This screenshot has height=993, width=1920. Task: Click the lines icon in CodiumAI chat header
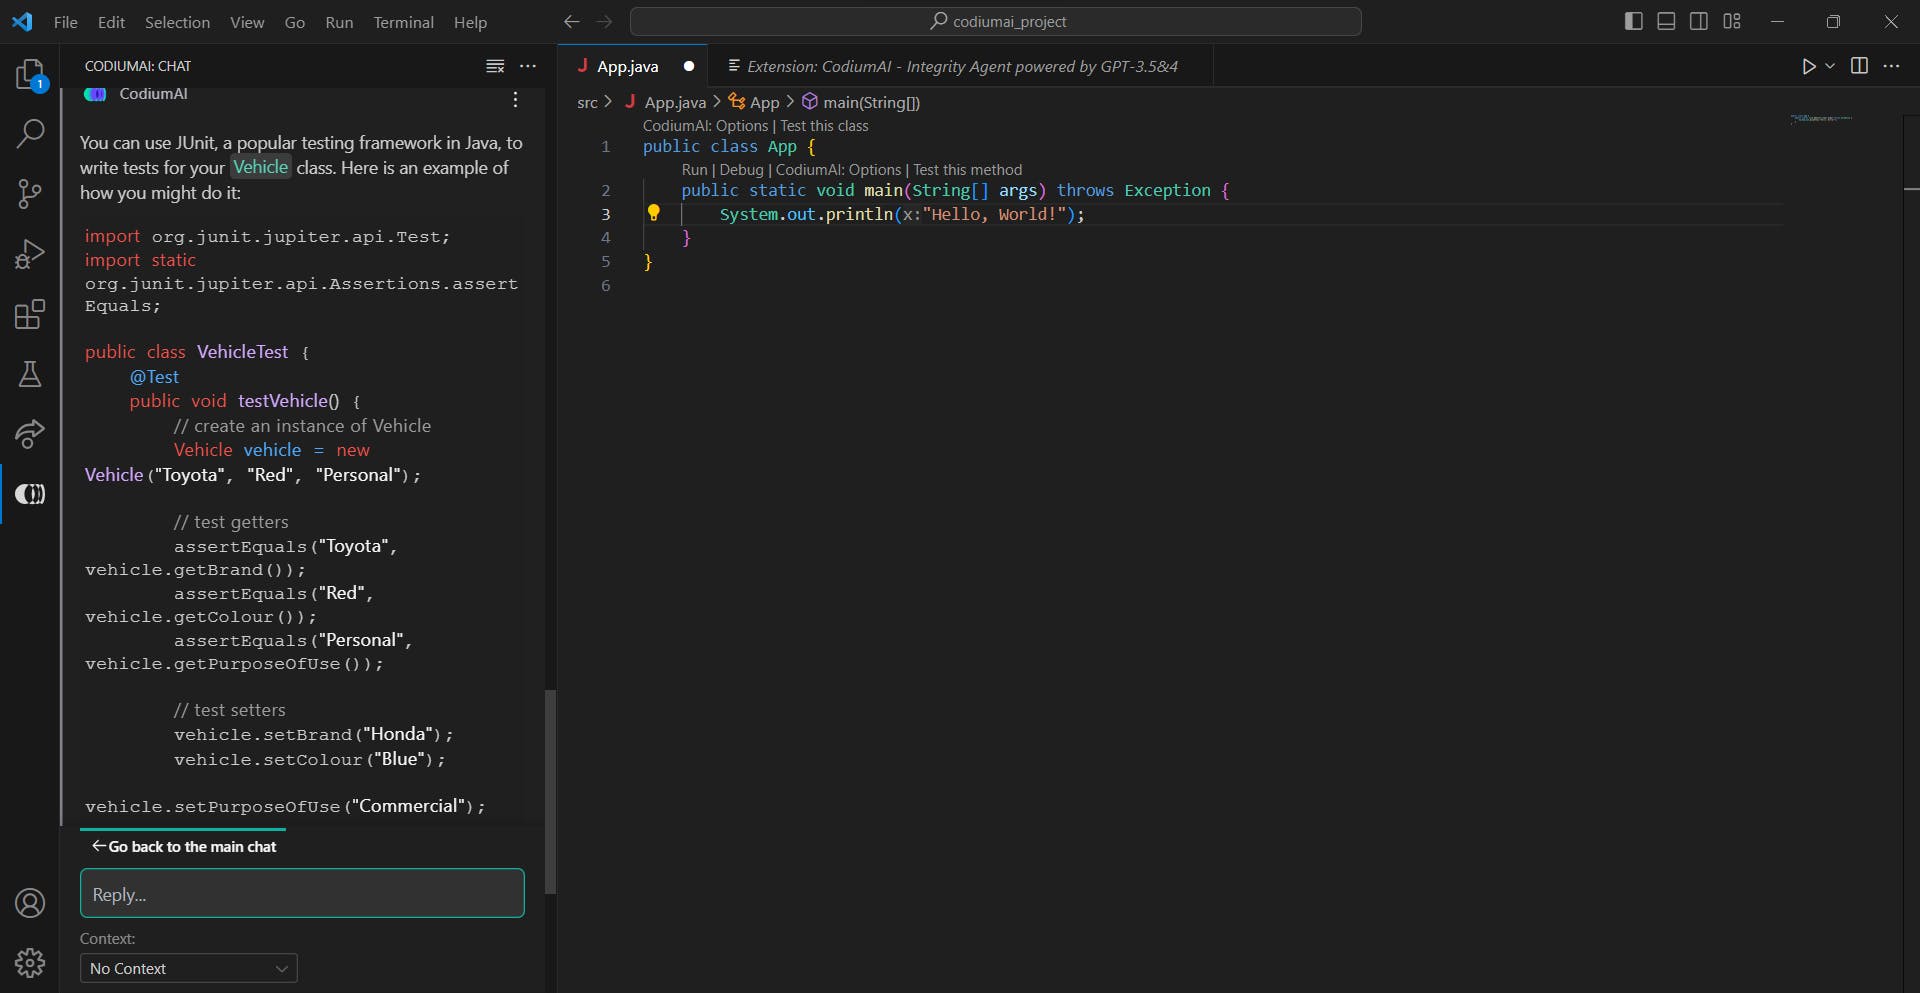495,66
